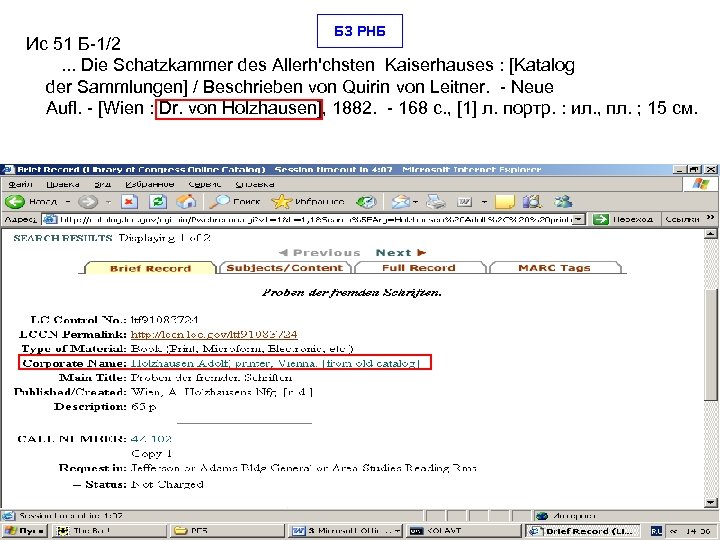Click the Mail envelope icon in the toolbar
Screen dimensions: 720x540
(x=400, y=201)
